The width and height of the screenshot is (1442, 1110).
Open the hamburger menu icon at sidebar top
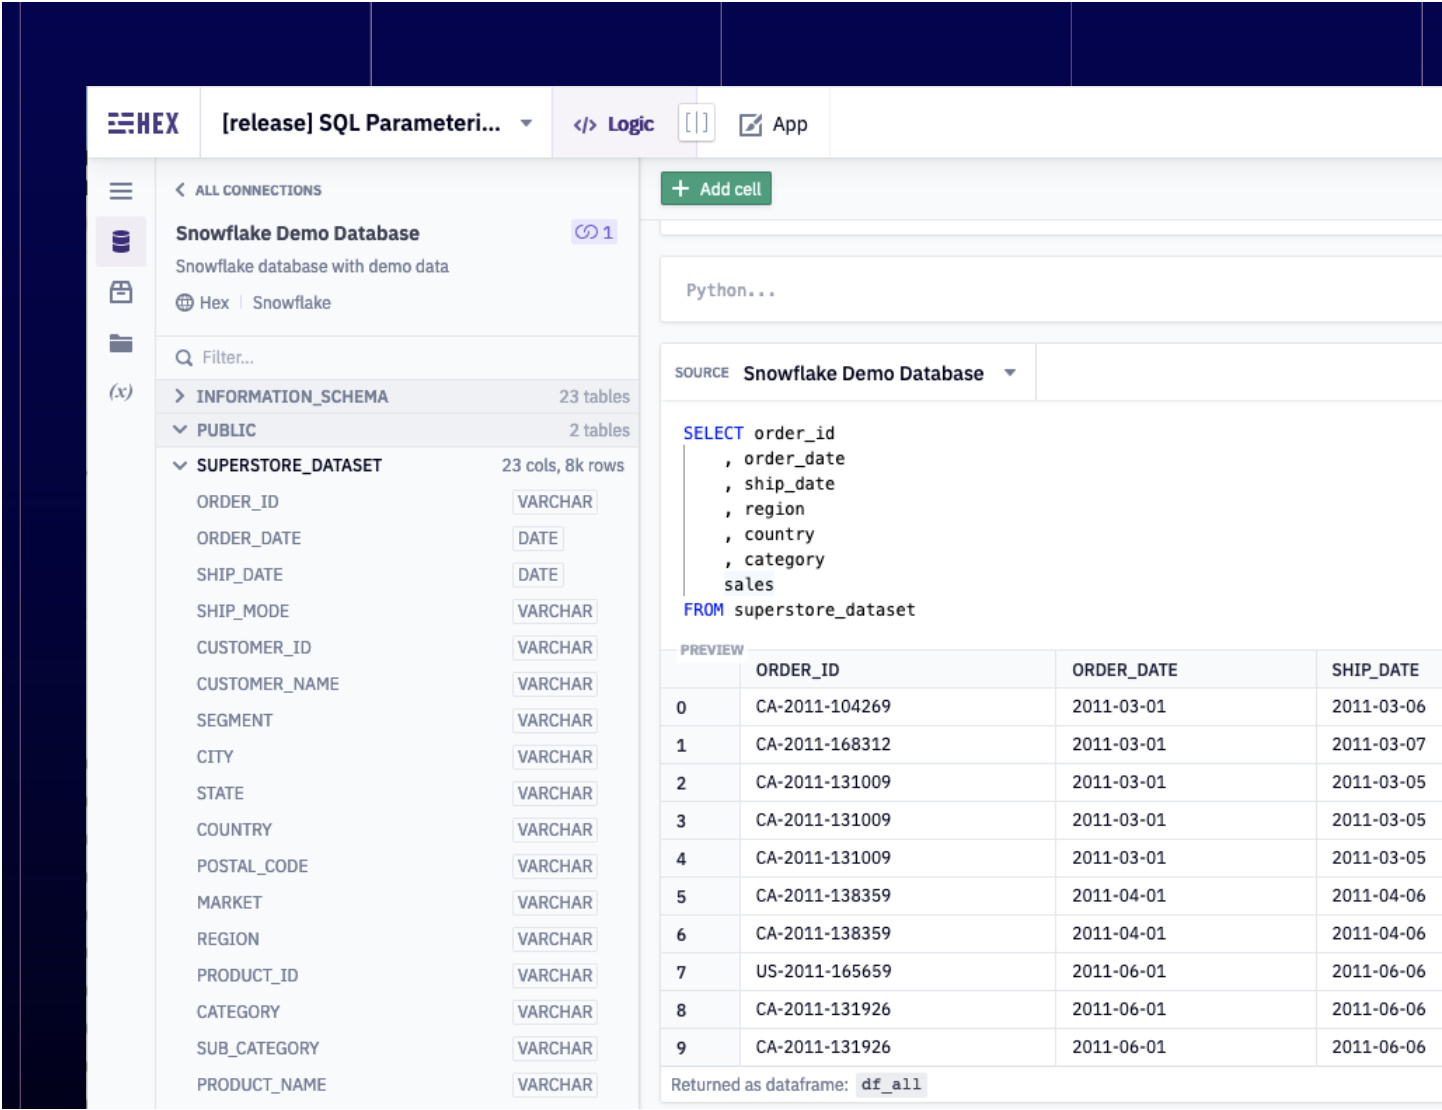tap(121, 191)
